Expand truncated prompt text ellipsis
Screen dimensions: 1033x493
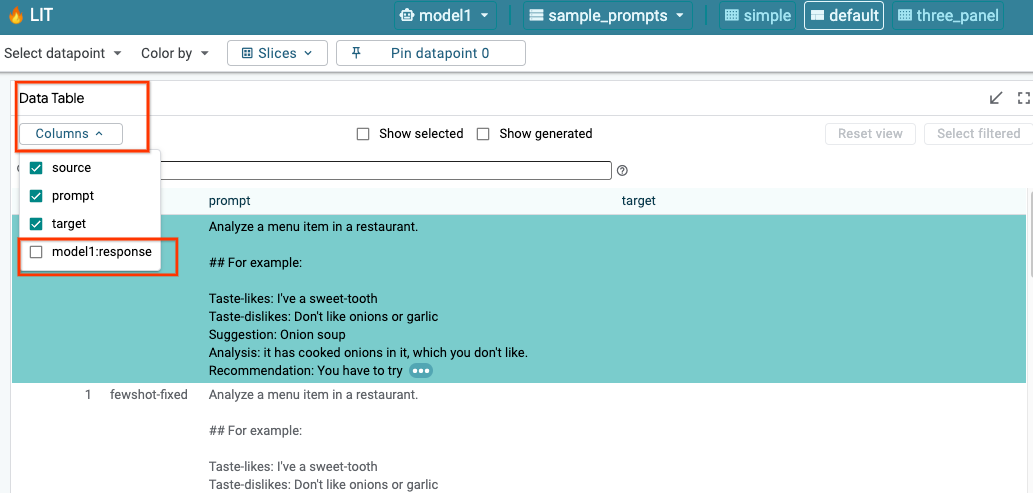[x=421, y=371]
